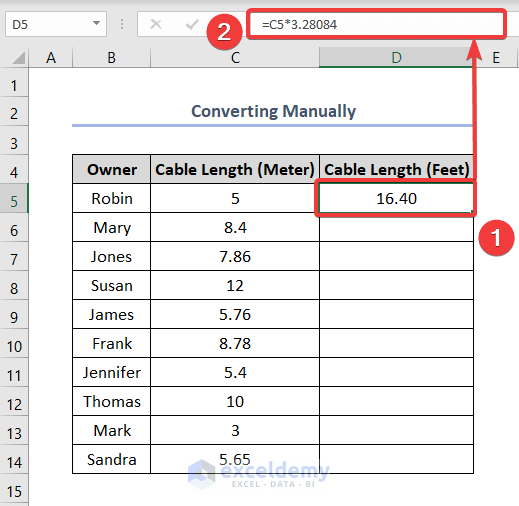Select all cells with corner triangle
The width and height of the screenshot is (519, 506).
18,58
